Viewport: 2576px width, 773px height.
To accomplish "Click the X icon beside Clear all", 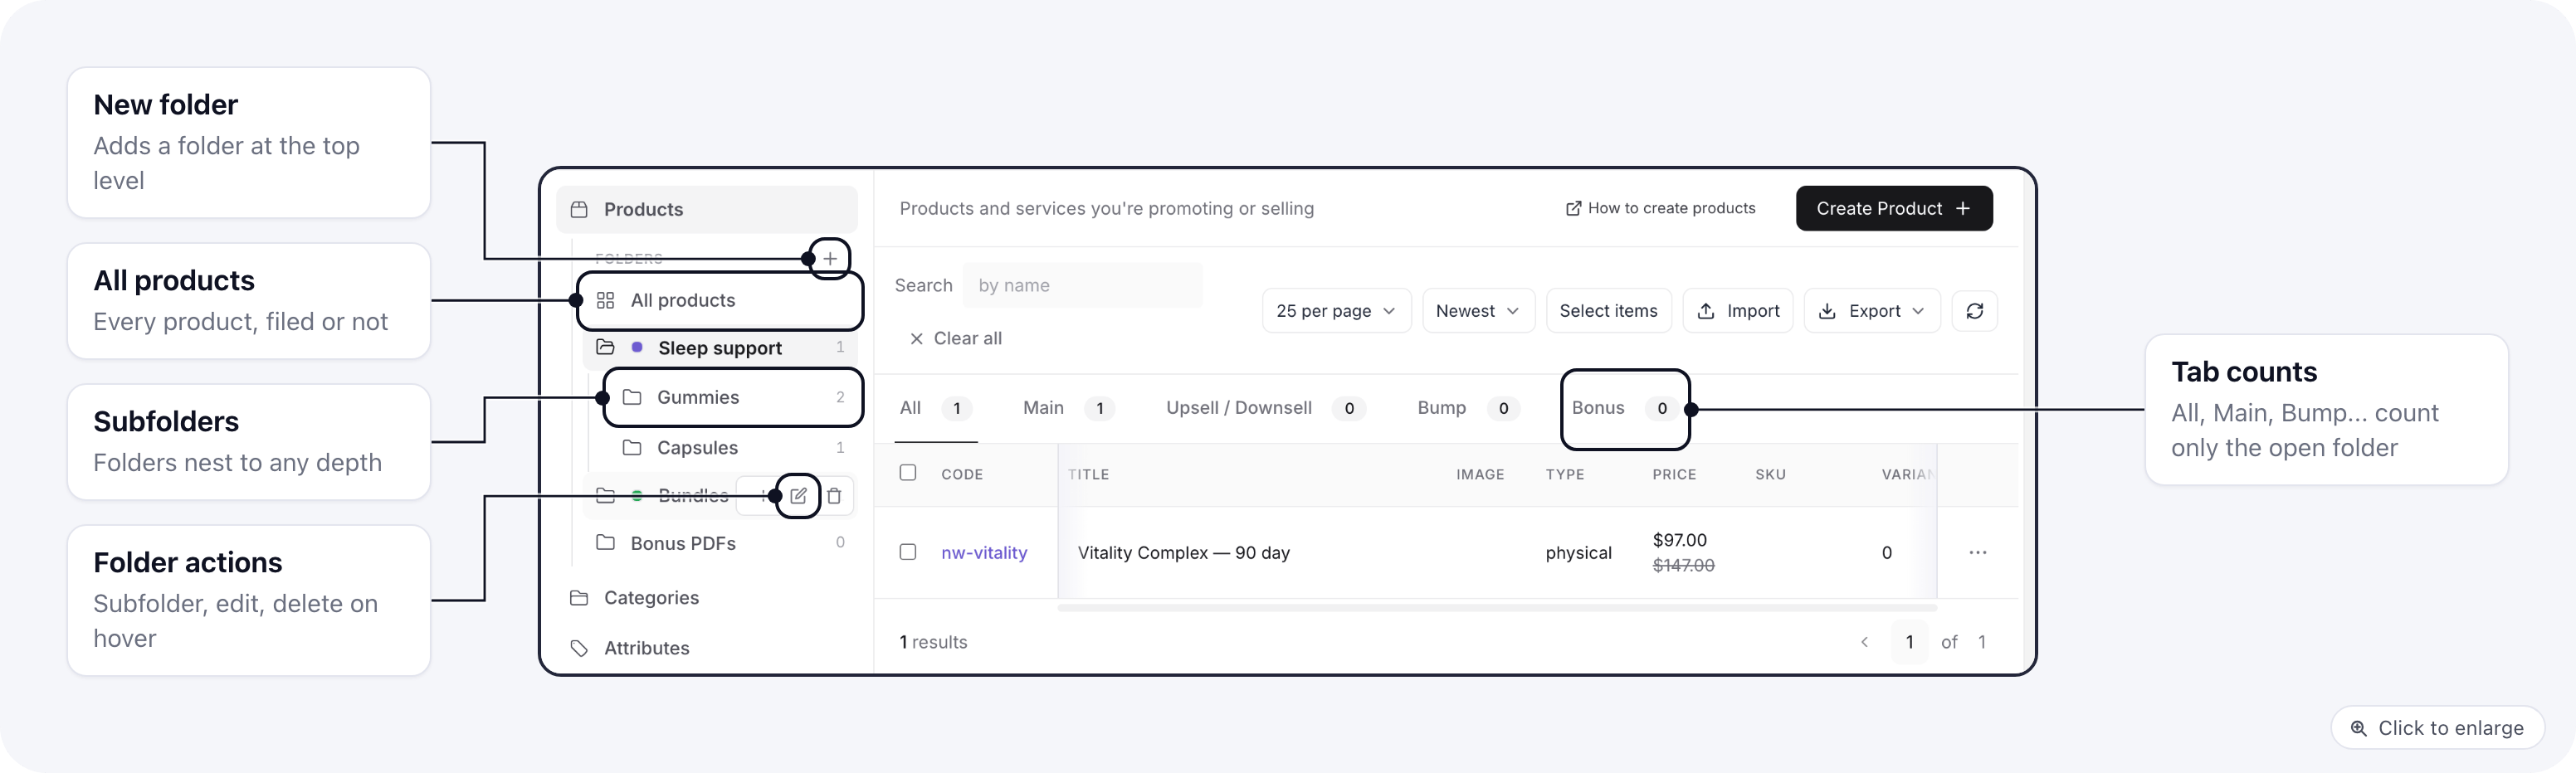I will click(x=916, y=338).
